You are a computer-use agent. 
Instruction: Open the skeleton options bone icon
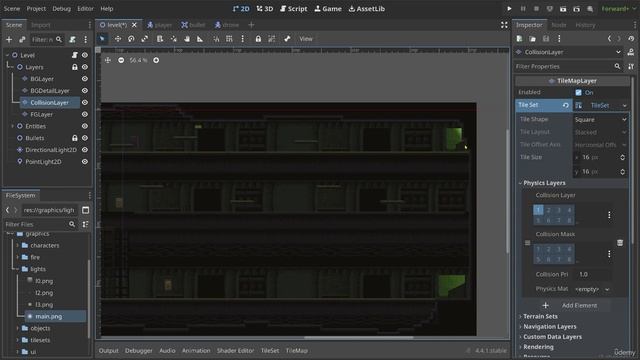coord(287,39)
